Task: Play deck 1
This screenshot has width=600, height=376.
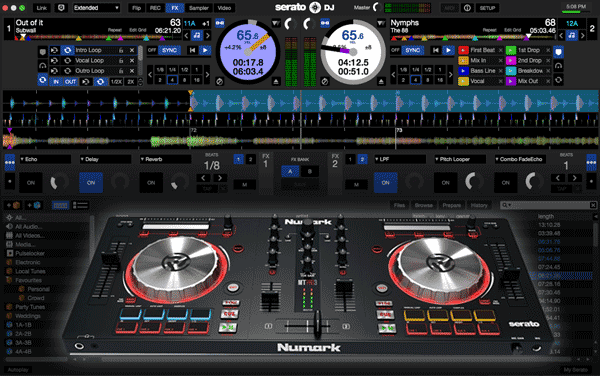Action: click(205, 50)
